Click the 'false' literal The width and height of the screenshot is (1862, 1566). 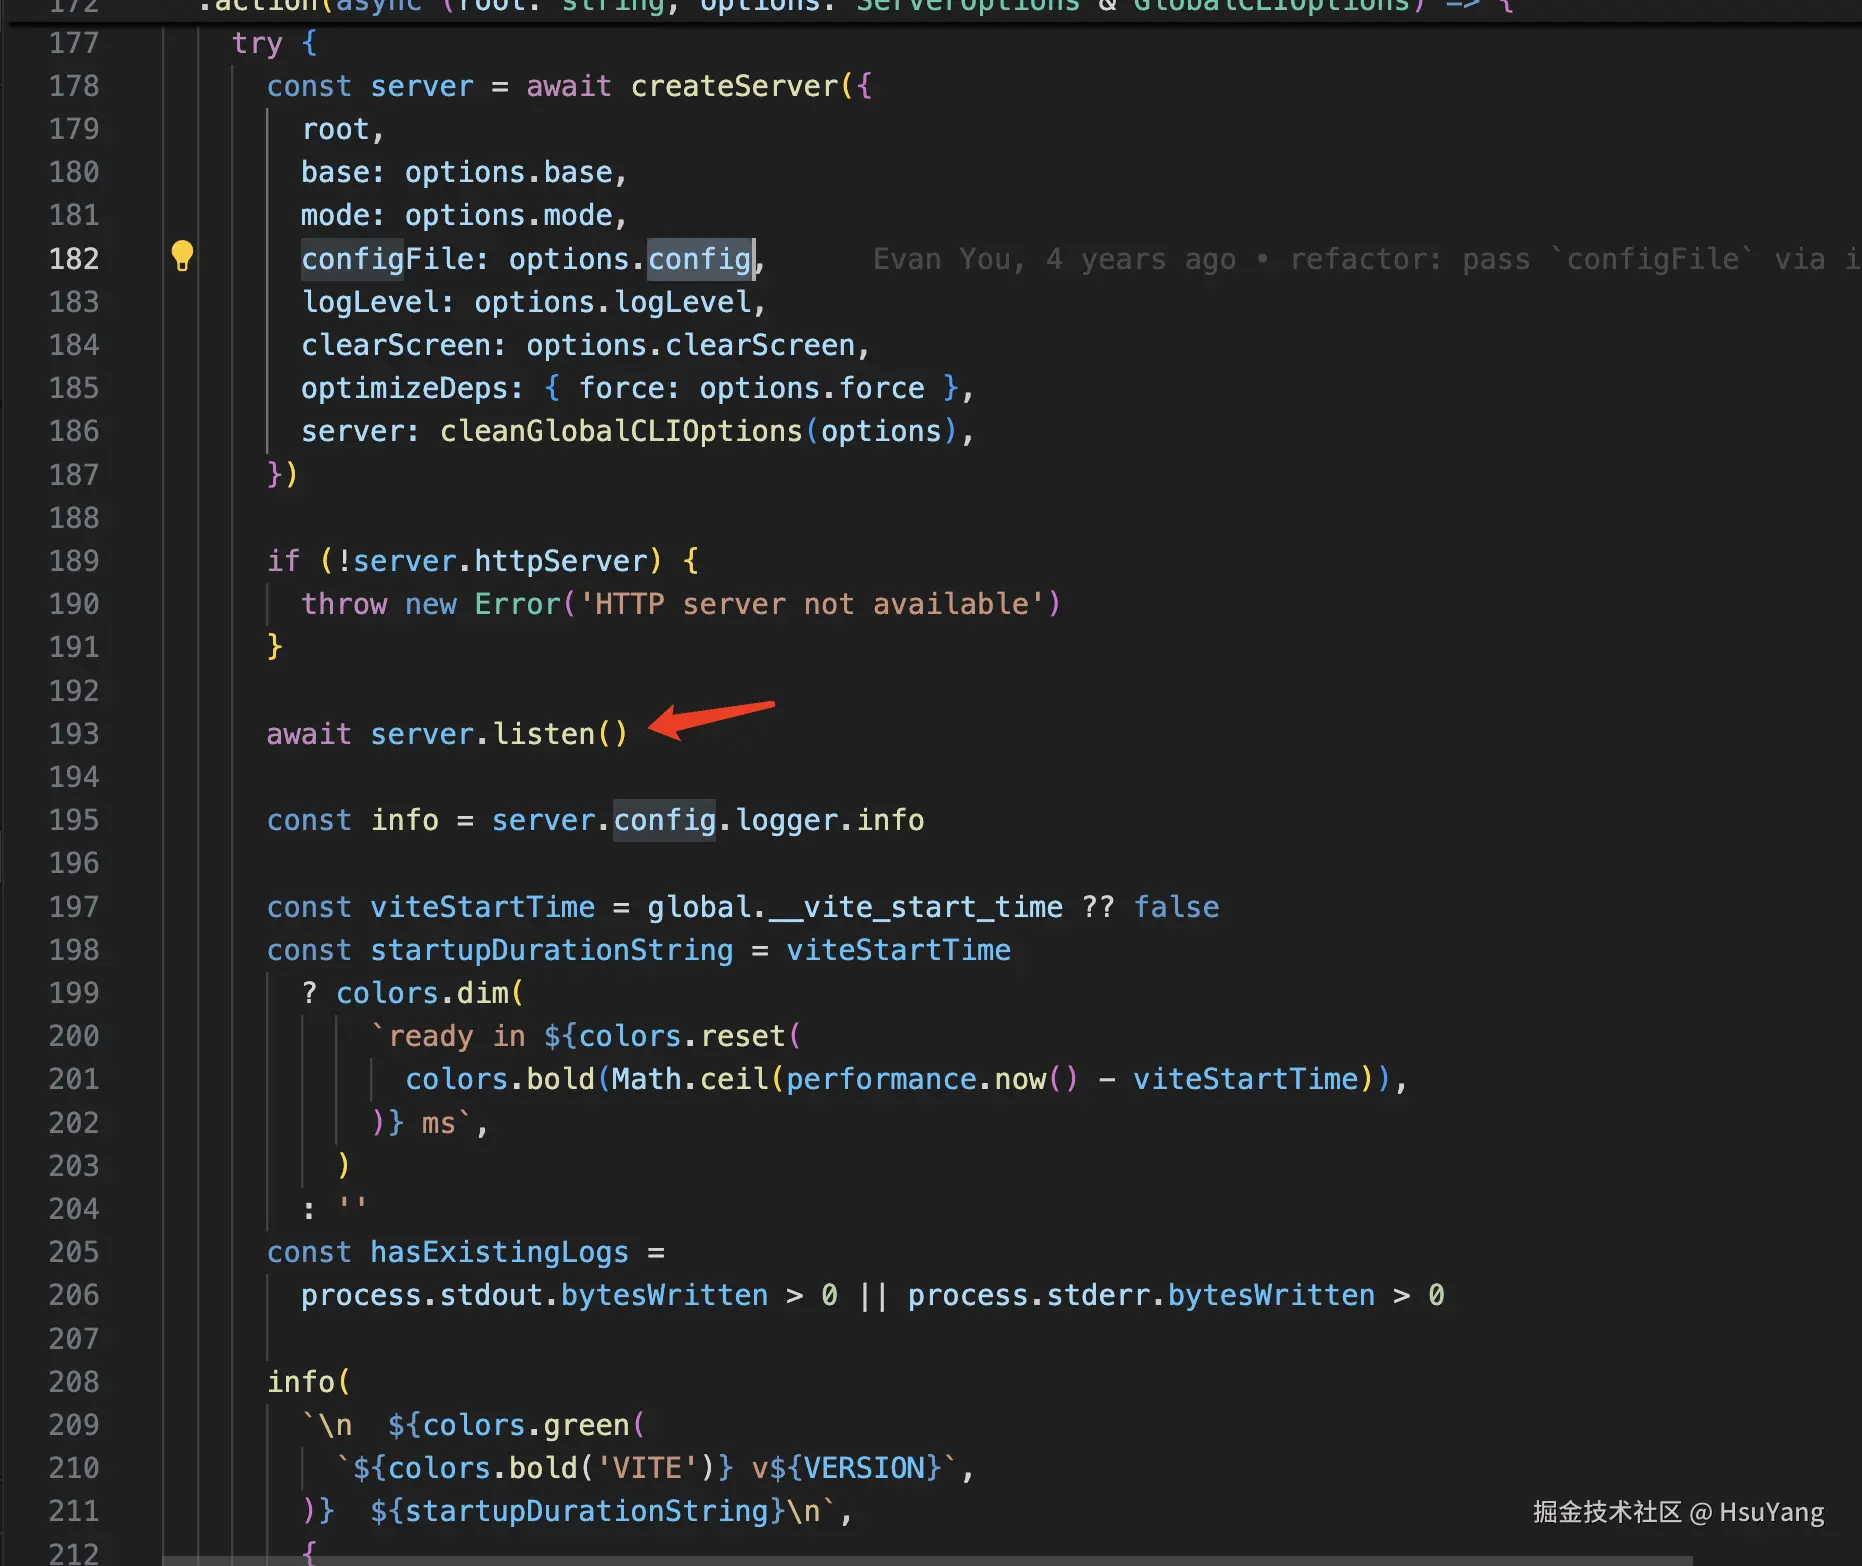(1176, 907)
